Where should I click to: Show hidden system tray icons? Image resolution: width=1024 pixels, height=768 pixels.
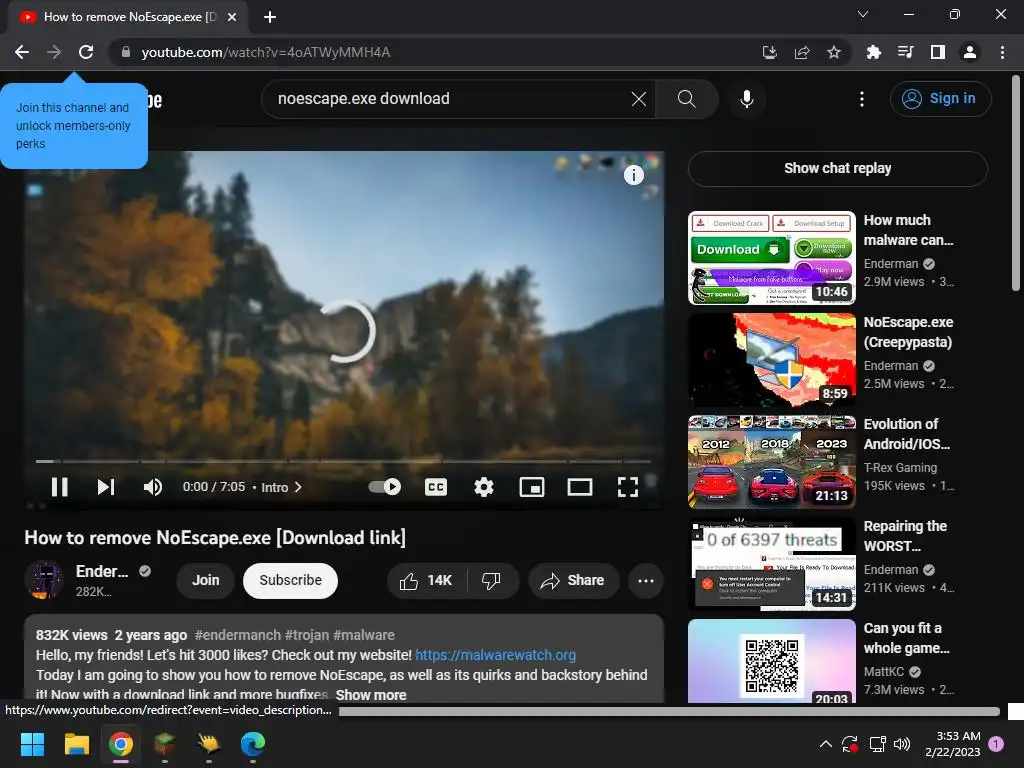825,744
